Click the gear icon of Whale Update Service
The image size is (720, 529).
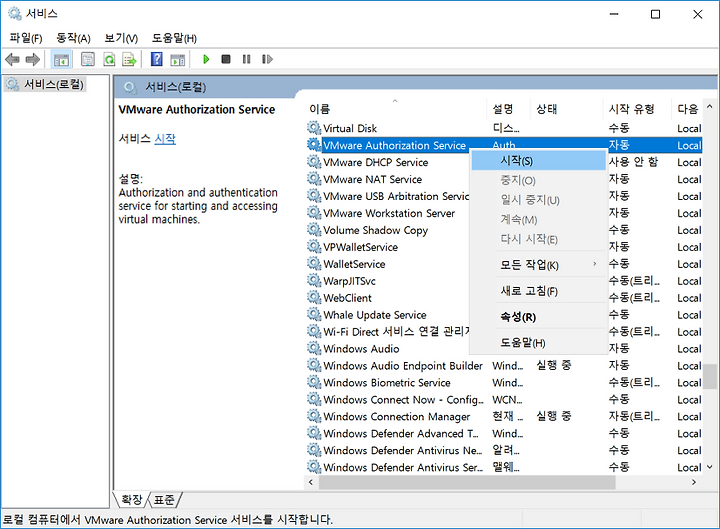314,315
